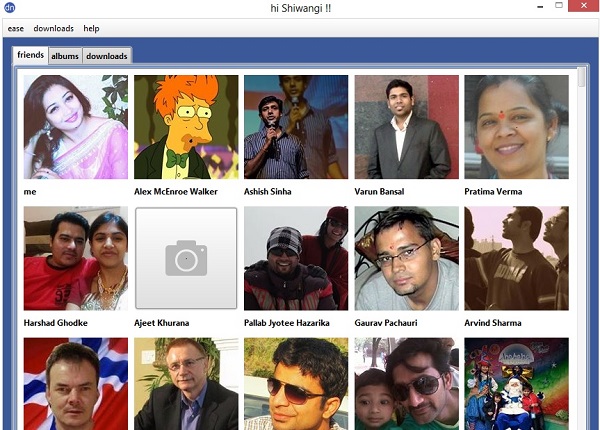Select Ashish Sinha's profile photo
Viewport: 600px width, 430px height.
(x=296, y=127)
